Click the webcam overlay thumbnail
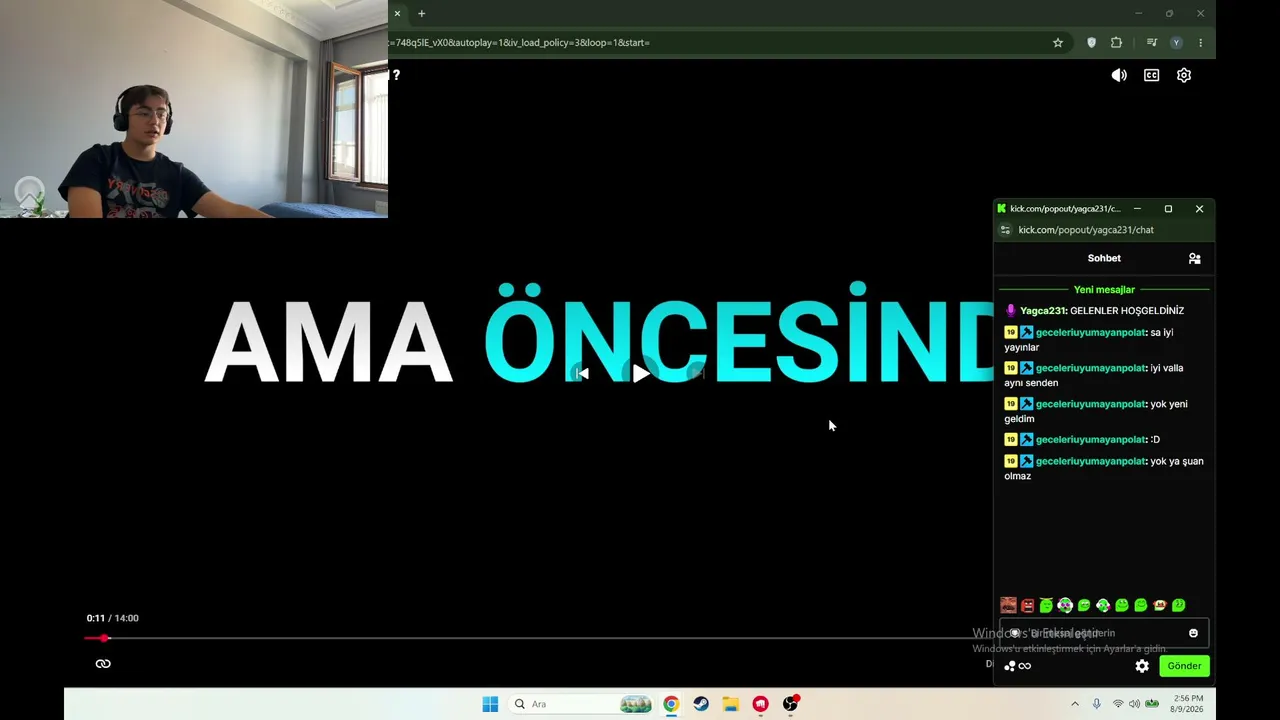Viewport: 1280px width, 720px height. 194,109
